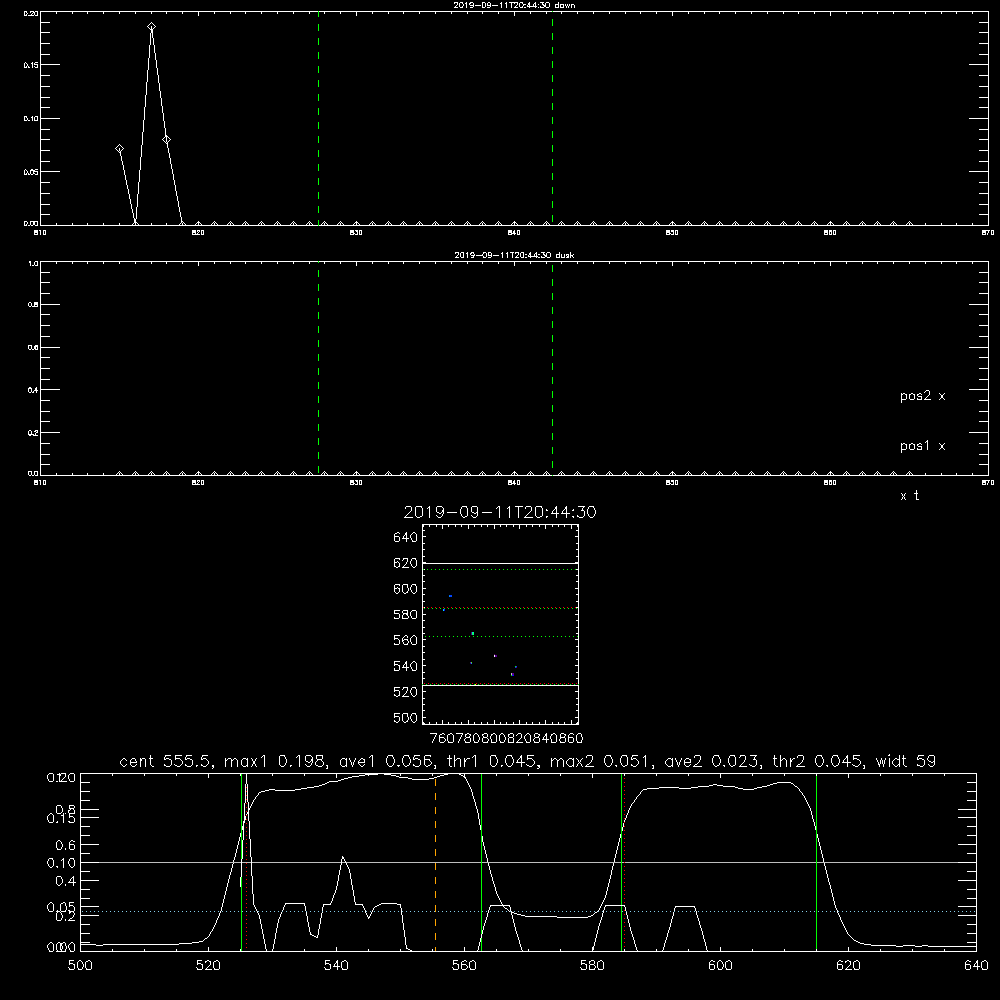
Task: Click the '0.15' y-axis label of the dawn plot
Action: (31, 65)
